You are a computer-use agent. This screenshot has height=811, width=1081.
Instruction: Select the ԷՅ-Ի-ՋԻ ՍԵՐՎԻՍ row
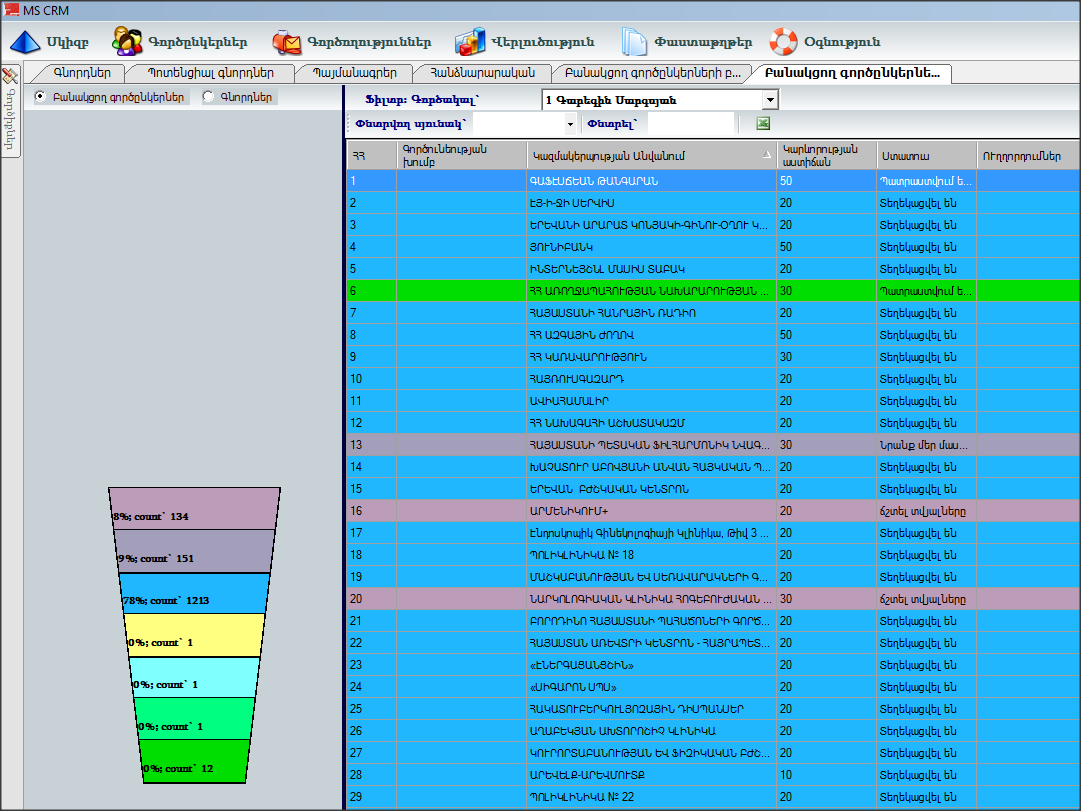pos(714,203)
